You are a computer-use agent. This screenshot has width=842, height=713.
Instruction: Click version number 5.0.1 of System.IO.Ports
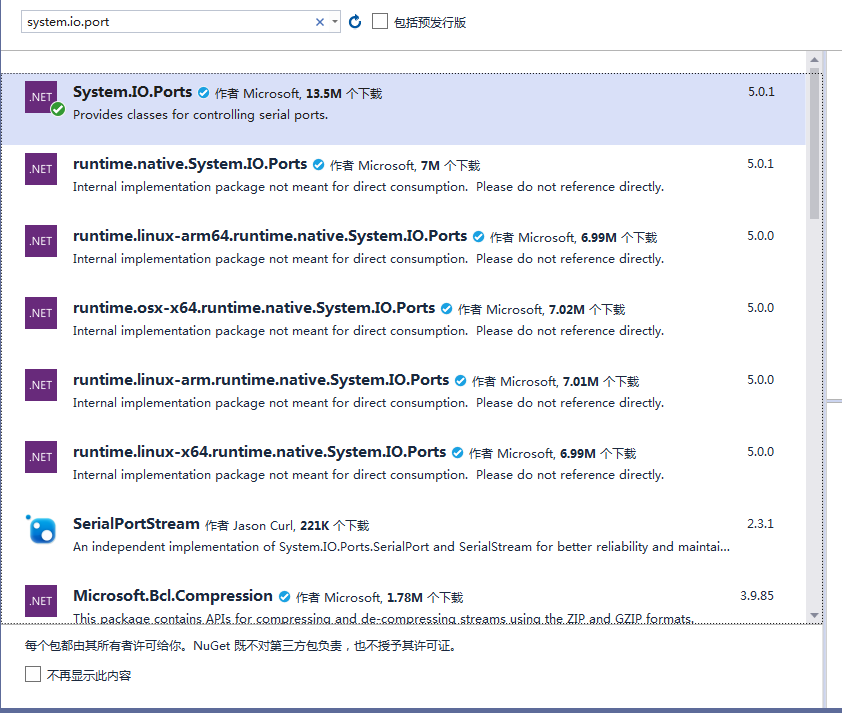(760, 90)
